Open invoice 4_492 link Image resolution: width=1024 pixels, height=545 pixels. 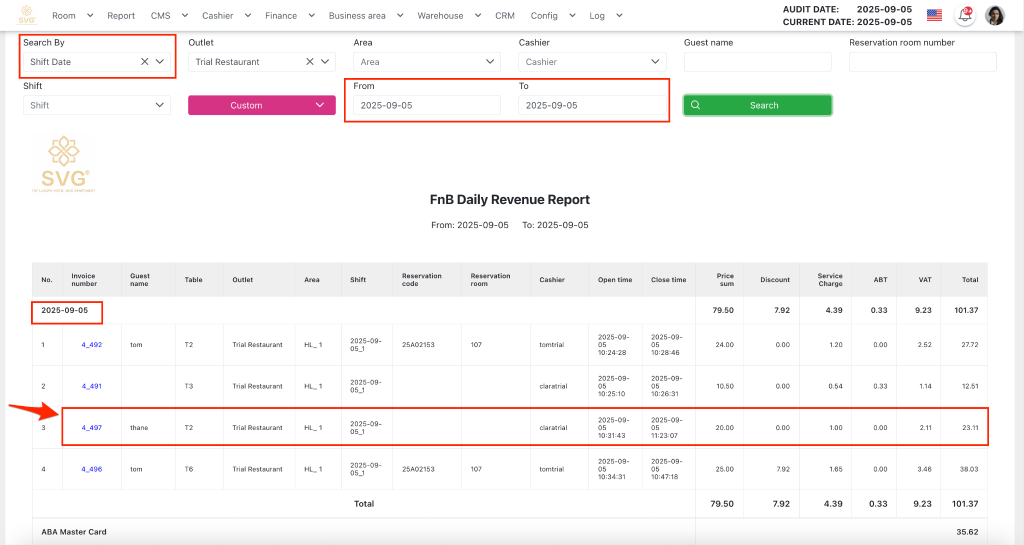coord(92,345)
